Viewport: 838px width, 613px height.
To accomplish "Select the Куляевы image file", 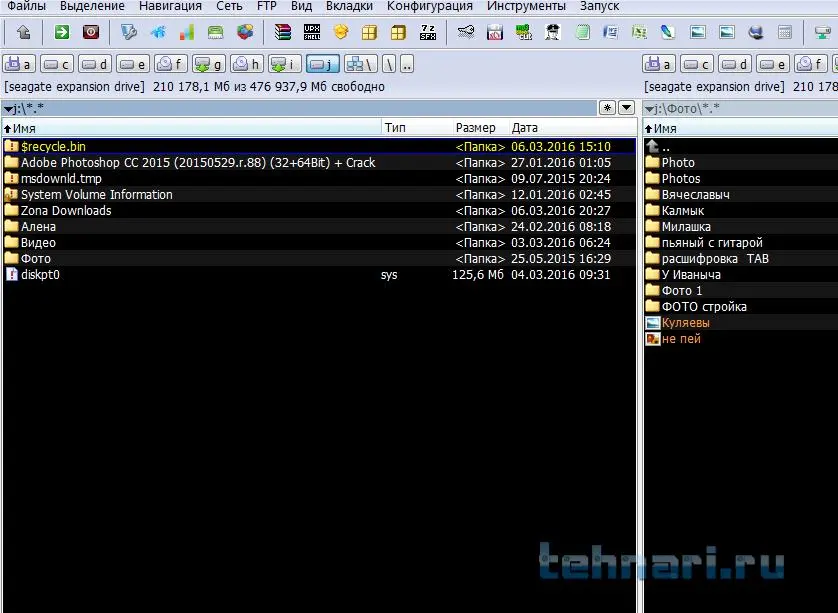I will pos(741,323).
